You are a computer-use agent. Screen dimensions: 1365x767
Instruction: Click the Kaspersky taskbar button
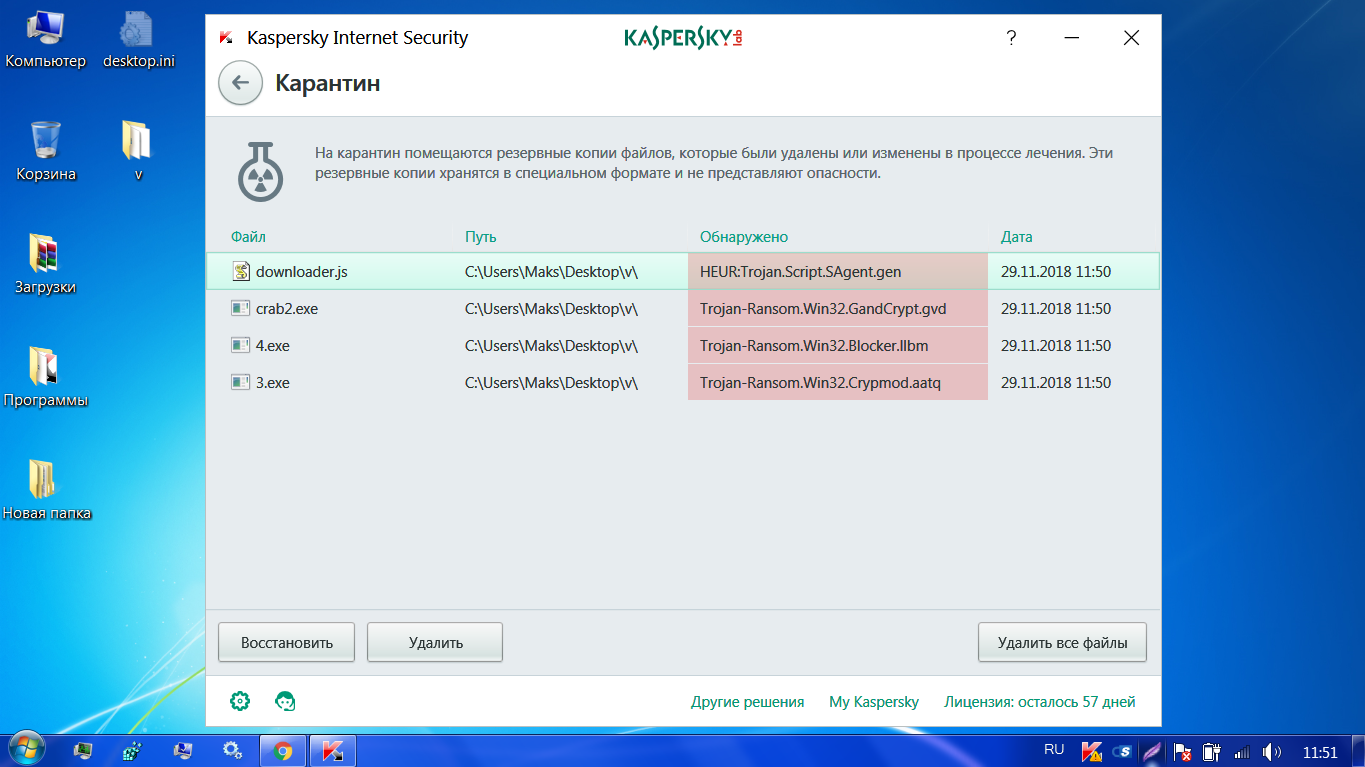tap(333, 750)
